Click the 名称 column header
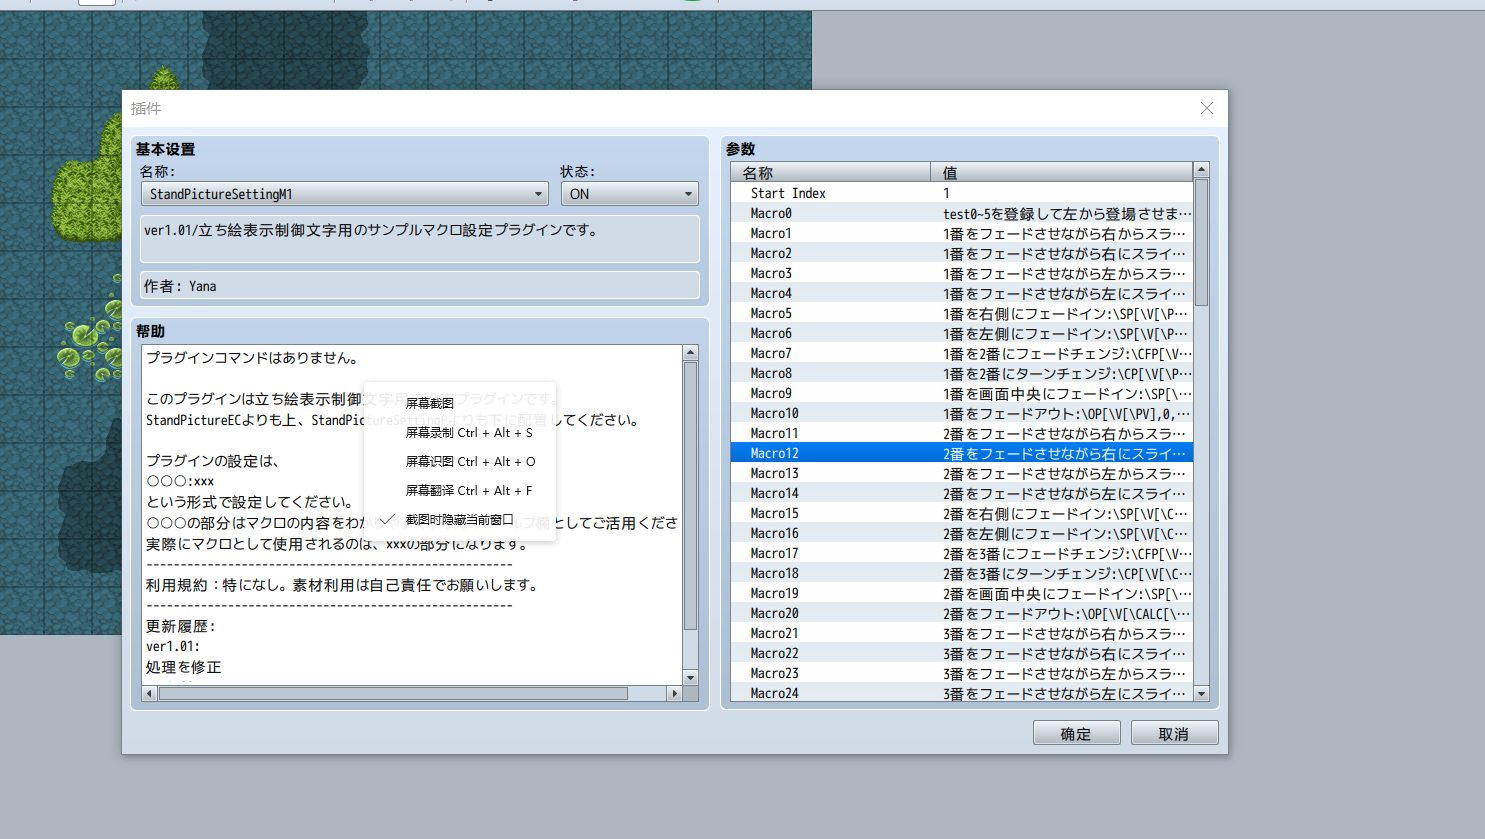 tap(831, 172)
